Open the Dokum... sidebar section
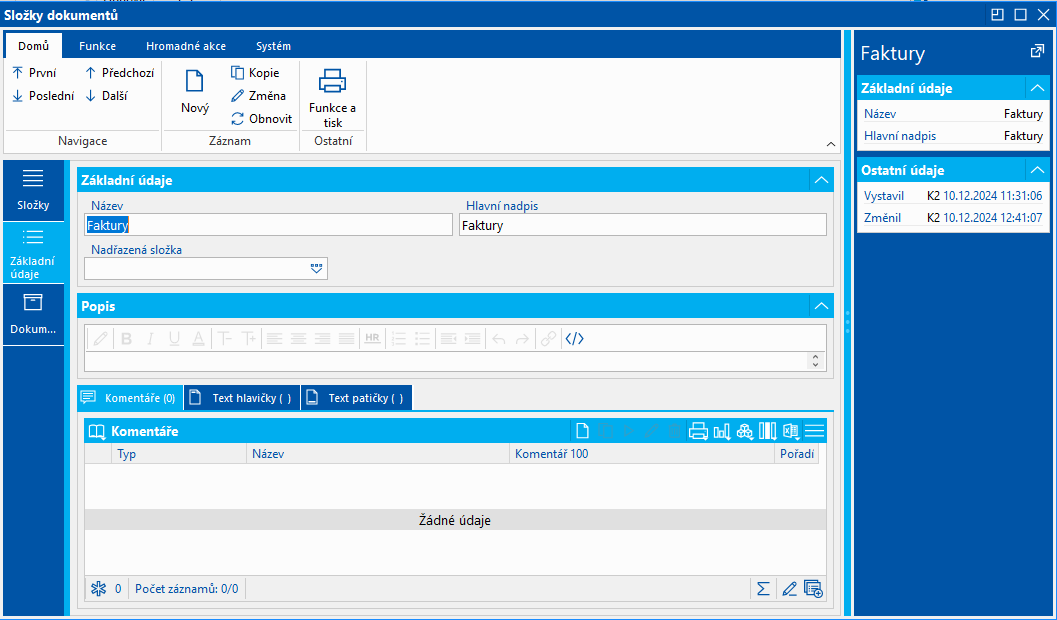Image resolution: width=1057 pixels, height=620 pixels. (33, 315)
